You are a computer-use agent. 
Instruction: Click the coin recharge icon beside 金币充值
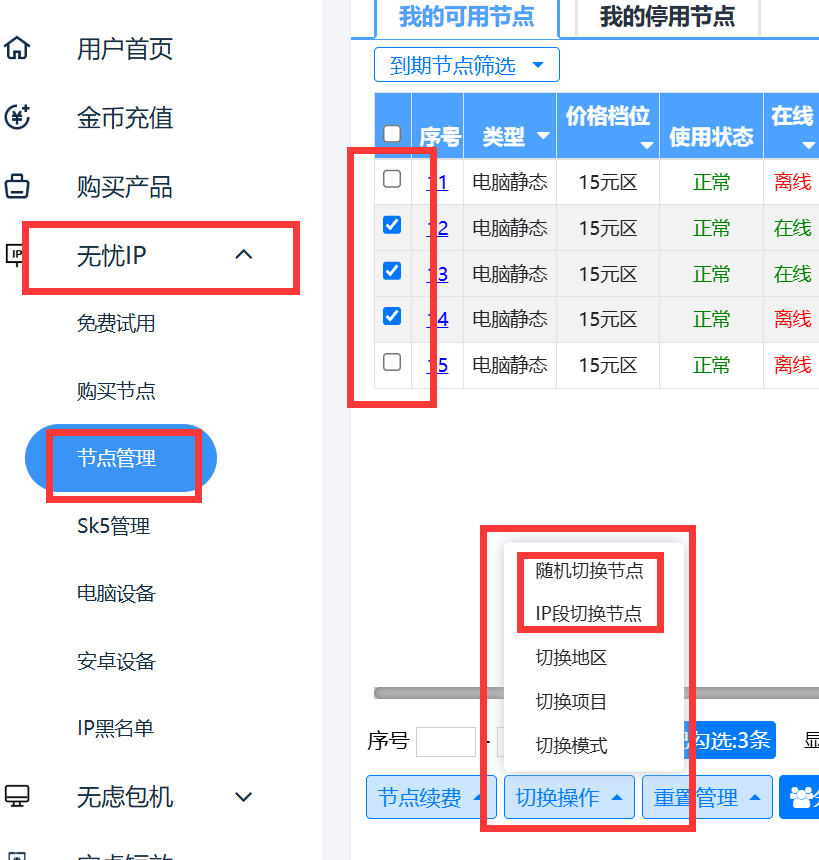click(x=18, y=117)
